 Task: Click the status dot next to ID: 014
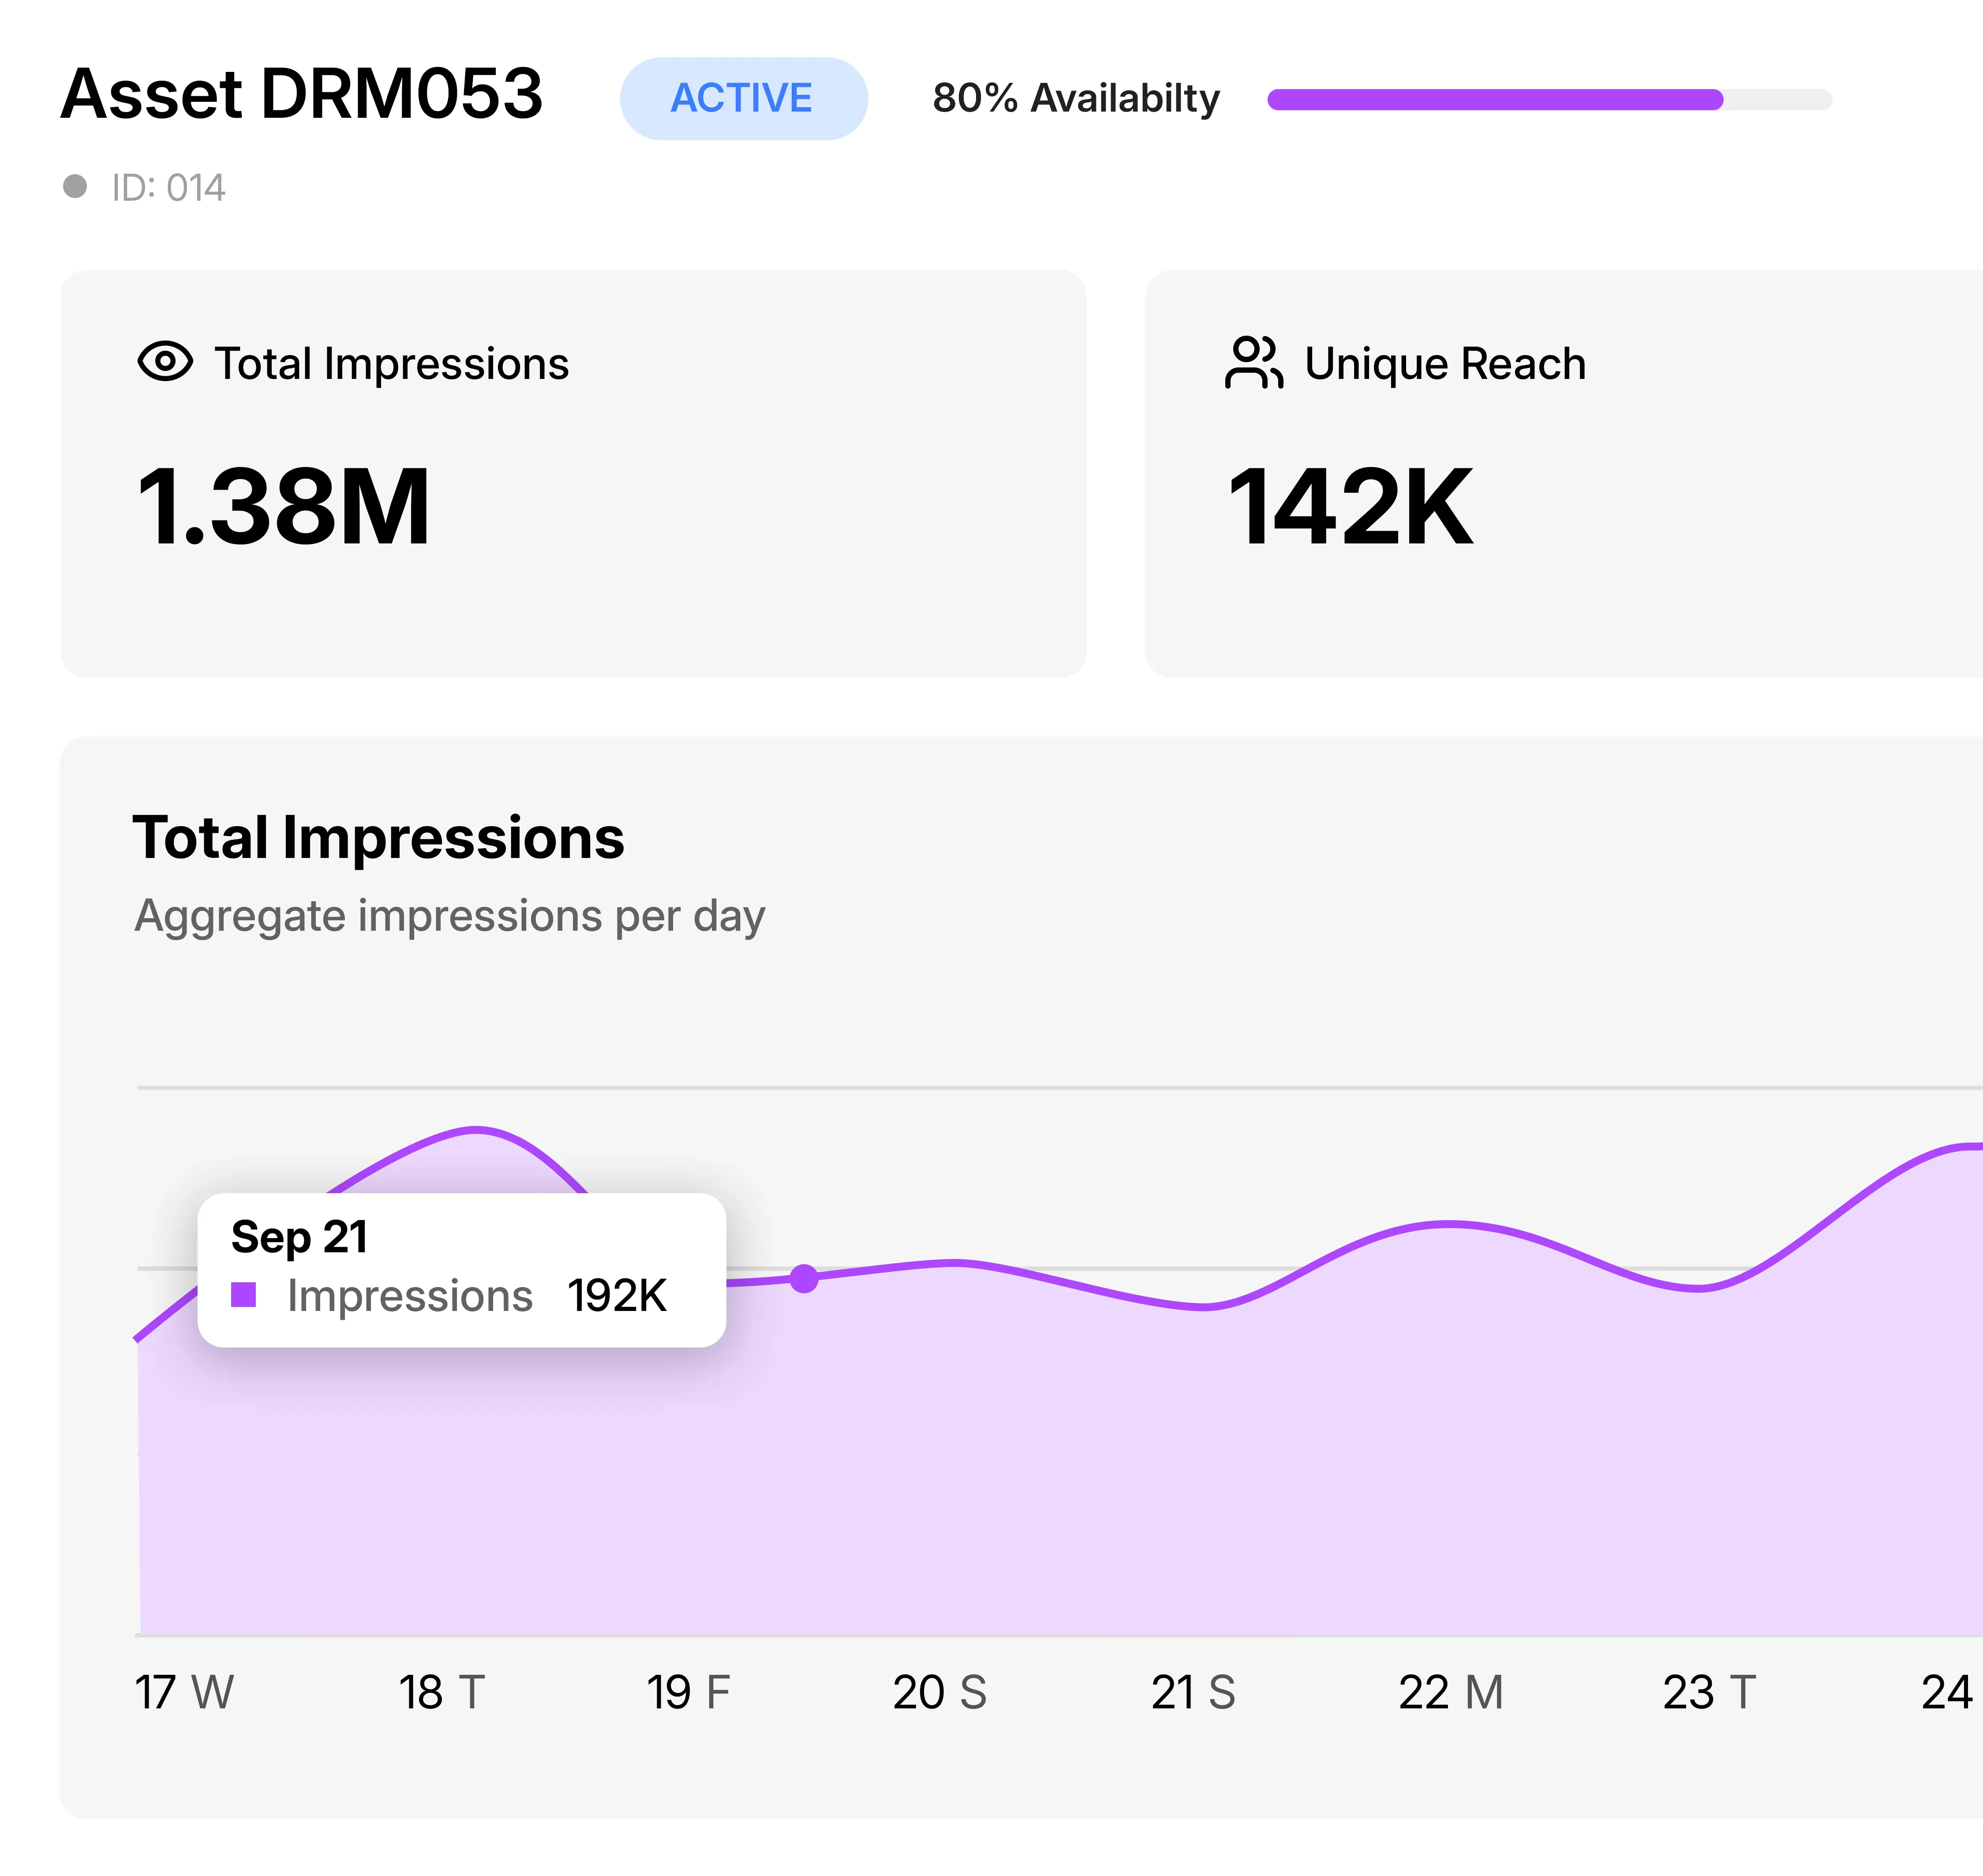[76, 185]
